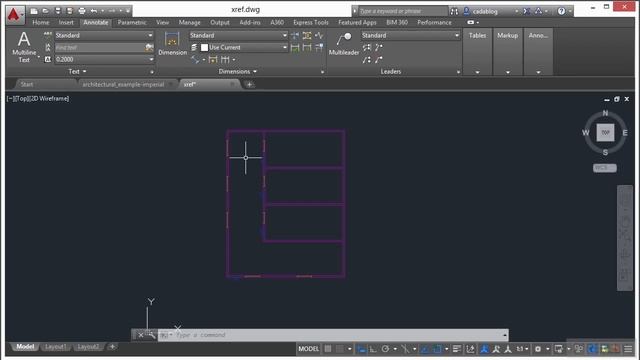Viewport: 640px width, 360px height.
Task: Switch to the Home ribbon tab
Action: click(41, 22)
